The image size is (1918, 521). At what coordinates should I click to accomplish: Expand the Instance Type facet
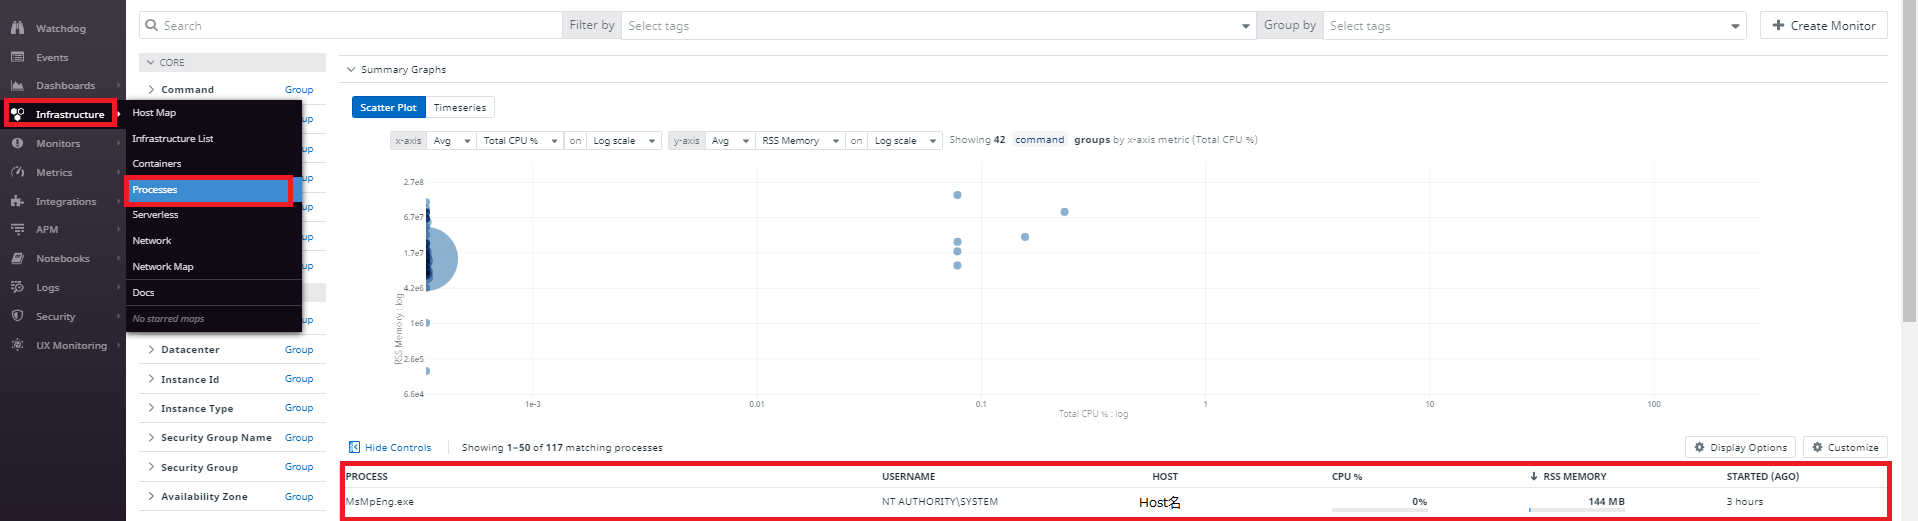[151, 408]
